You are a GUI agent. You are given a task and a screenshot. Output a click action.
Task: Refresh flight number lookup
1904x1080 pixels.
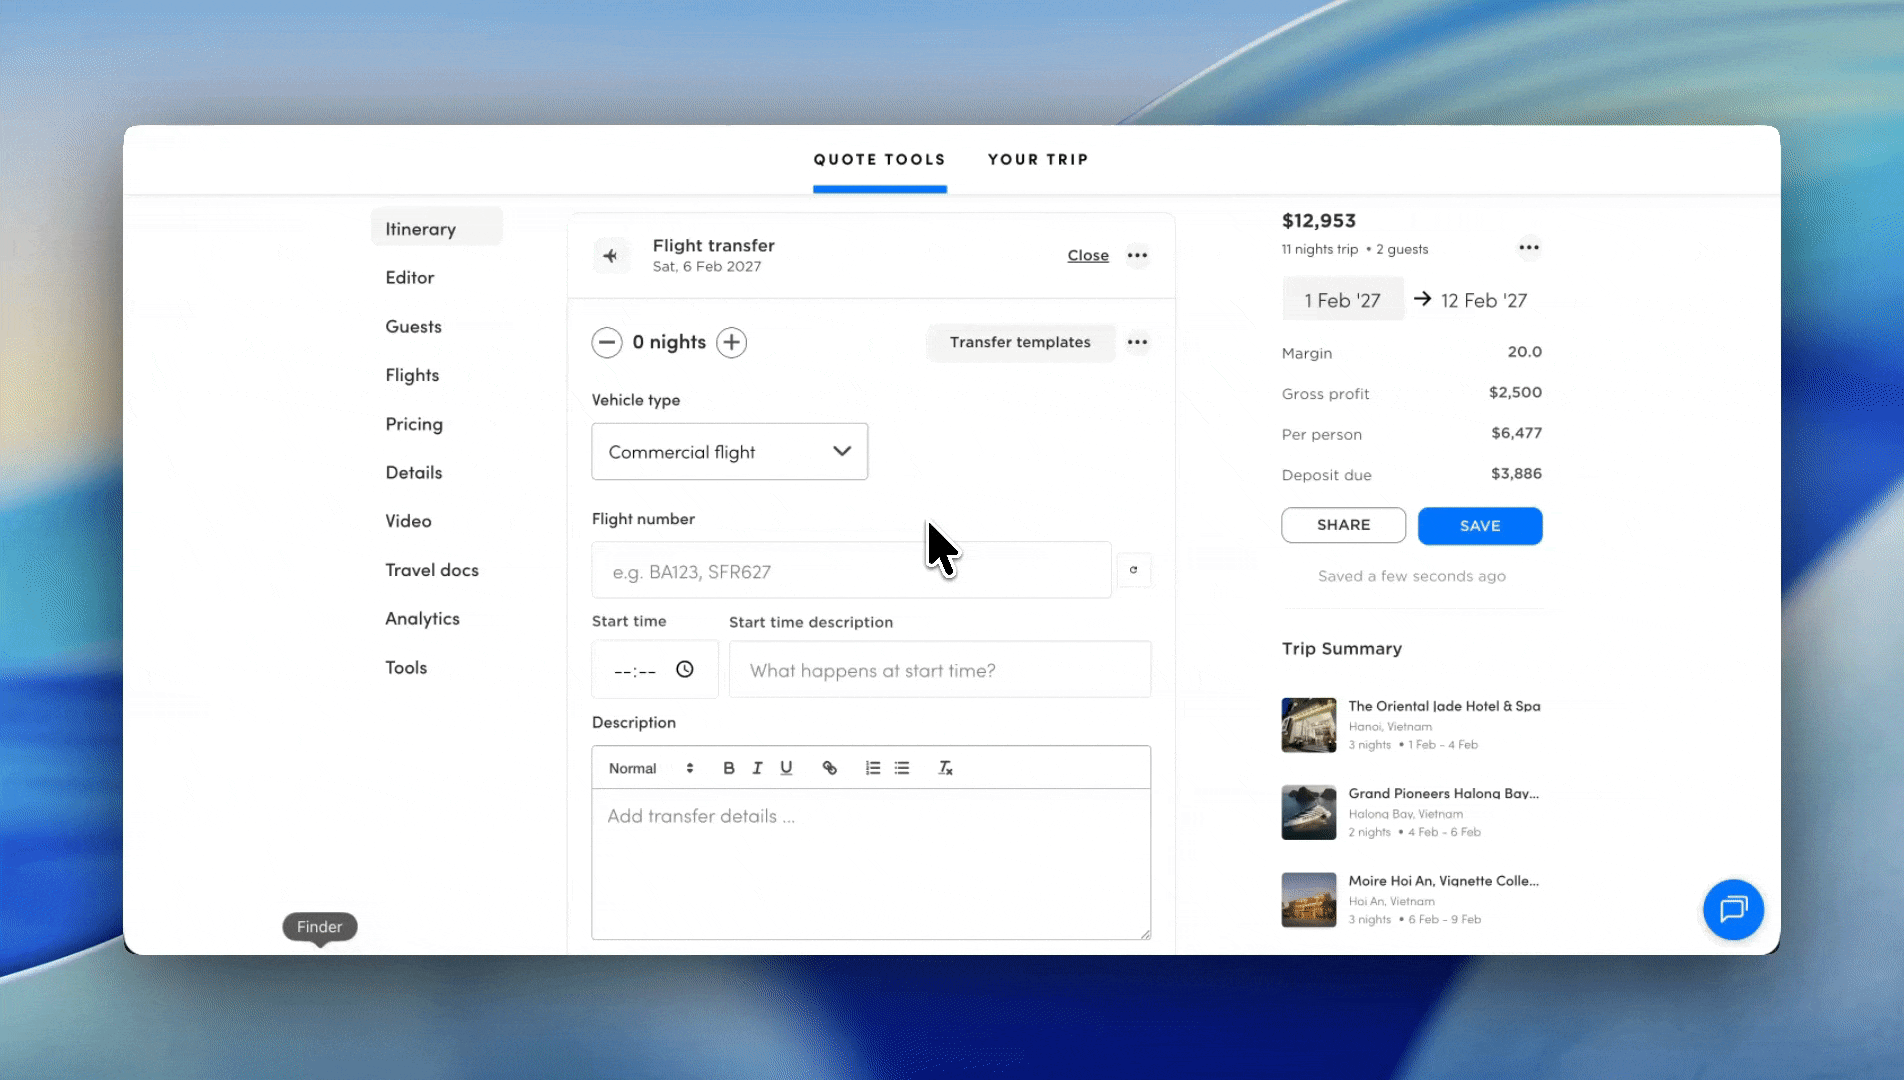click(x=1134, y=569)
